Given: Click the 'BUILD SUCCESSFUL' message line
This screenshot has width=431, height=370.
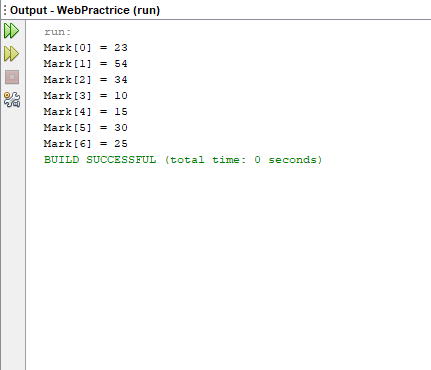Looking at the screenshot, I should [183, 160].
